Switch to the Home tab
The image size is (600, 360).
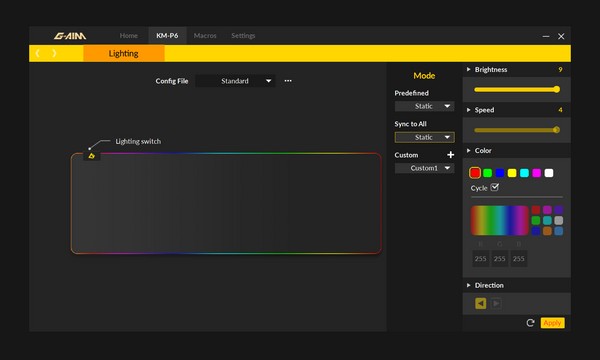click(x=129, y=36)
